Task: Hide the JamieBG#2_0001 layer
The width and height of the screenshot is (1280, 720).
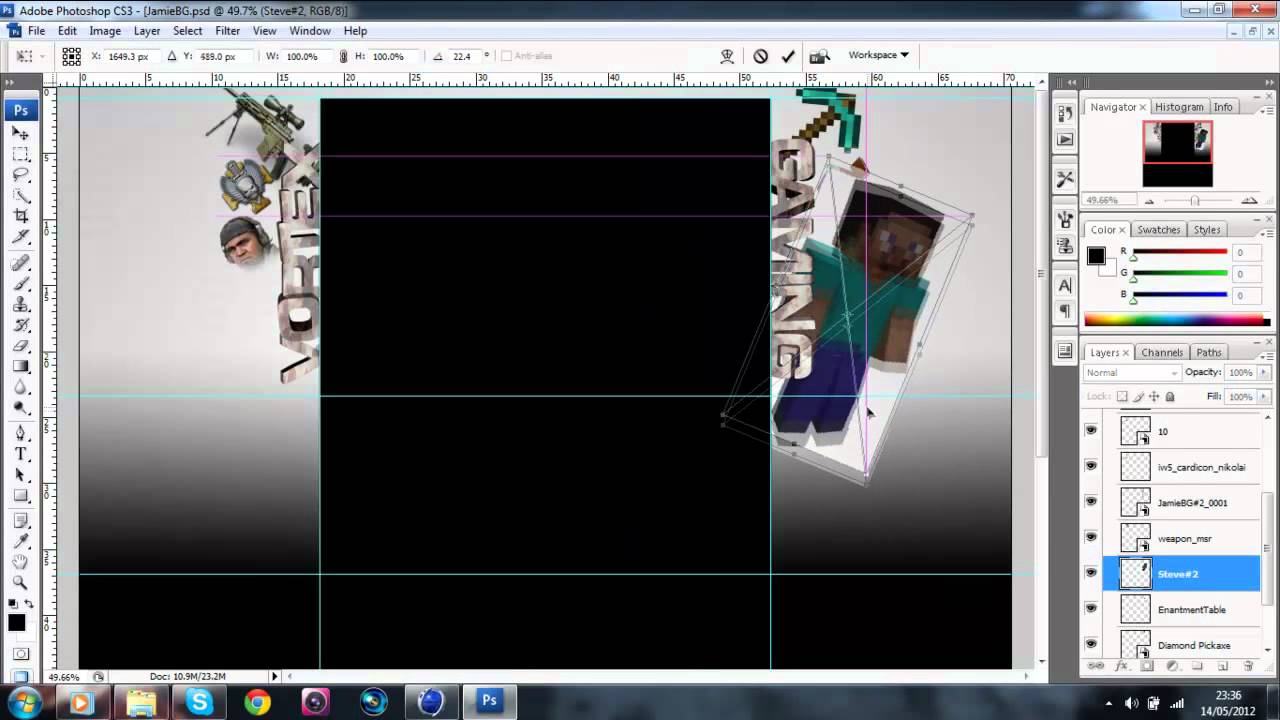Action: click(x=1091, y=501)
